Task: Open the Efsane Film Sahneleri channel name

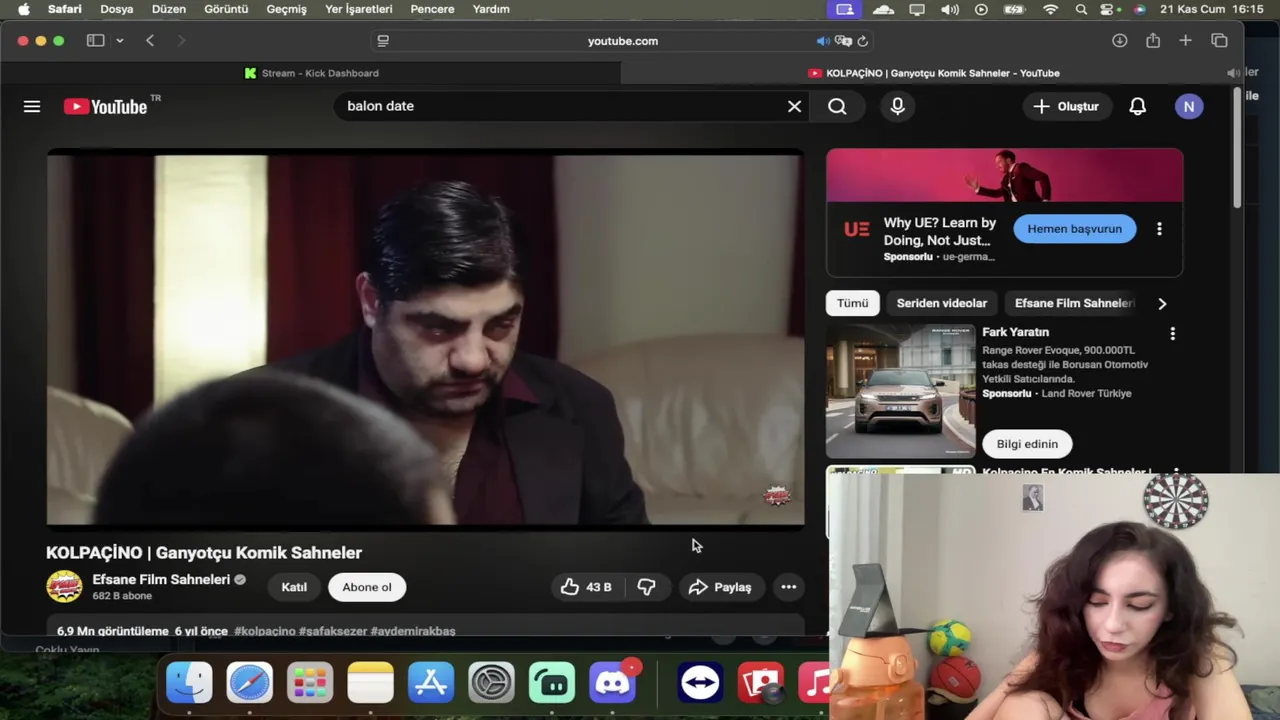Action: (x=161, y=579)
